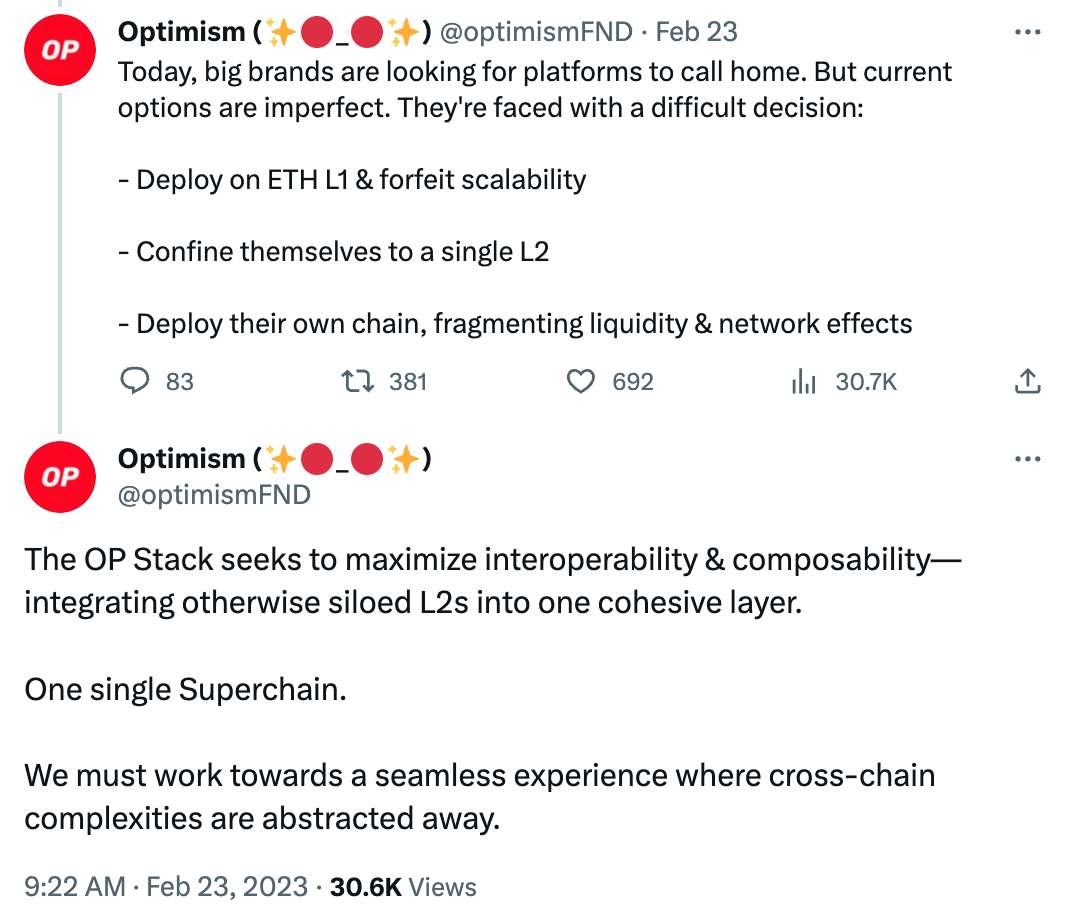Screen dimensions: 1068x916
Task: Click the 692 likes count
Action: (x=632, y=381)
